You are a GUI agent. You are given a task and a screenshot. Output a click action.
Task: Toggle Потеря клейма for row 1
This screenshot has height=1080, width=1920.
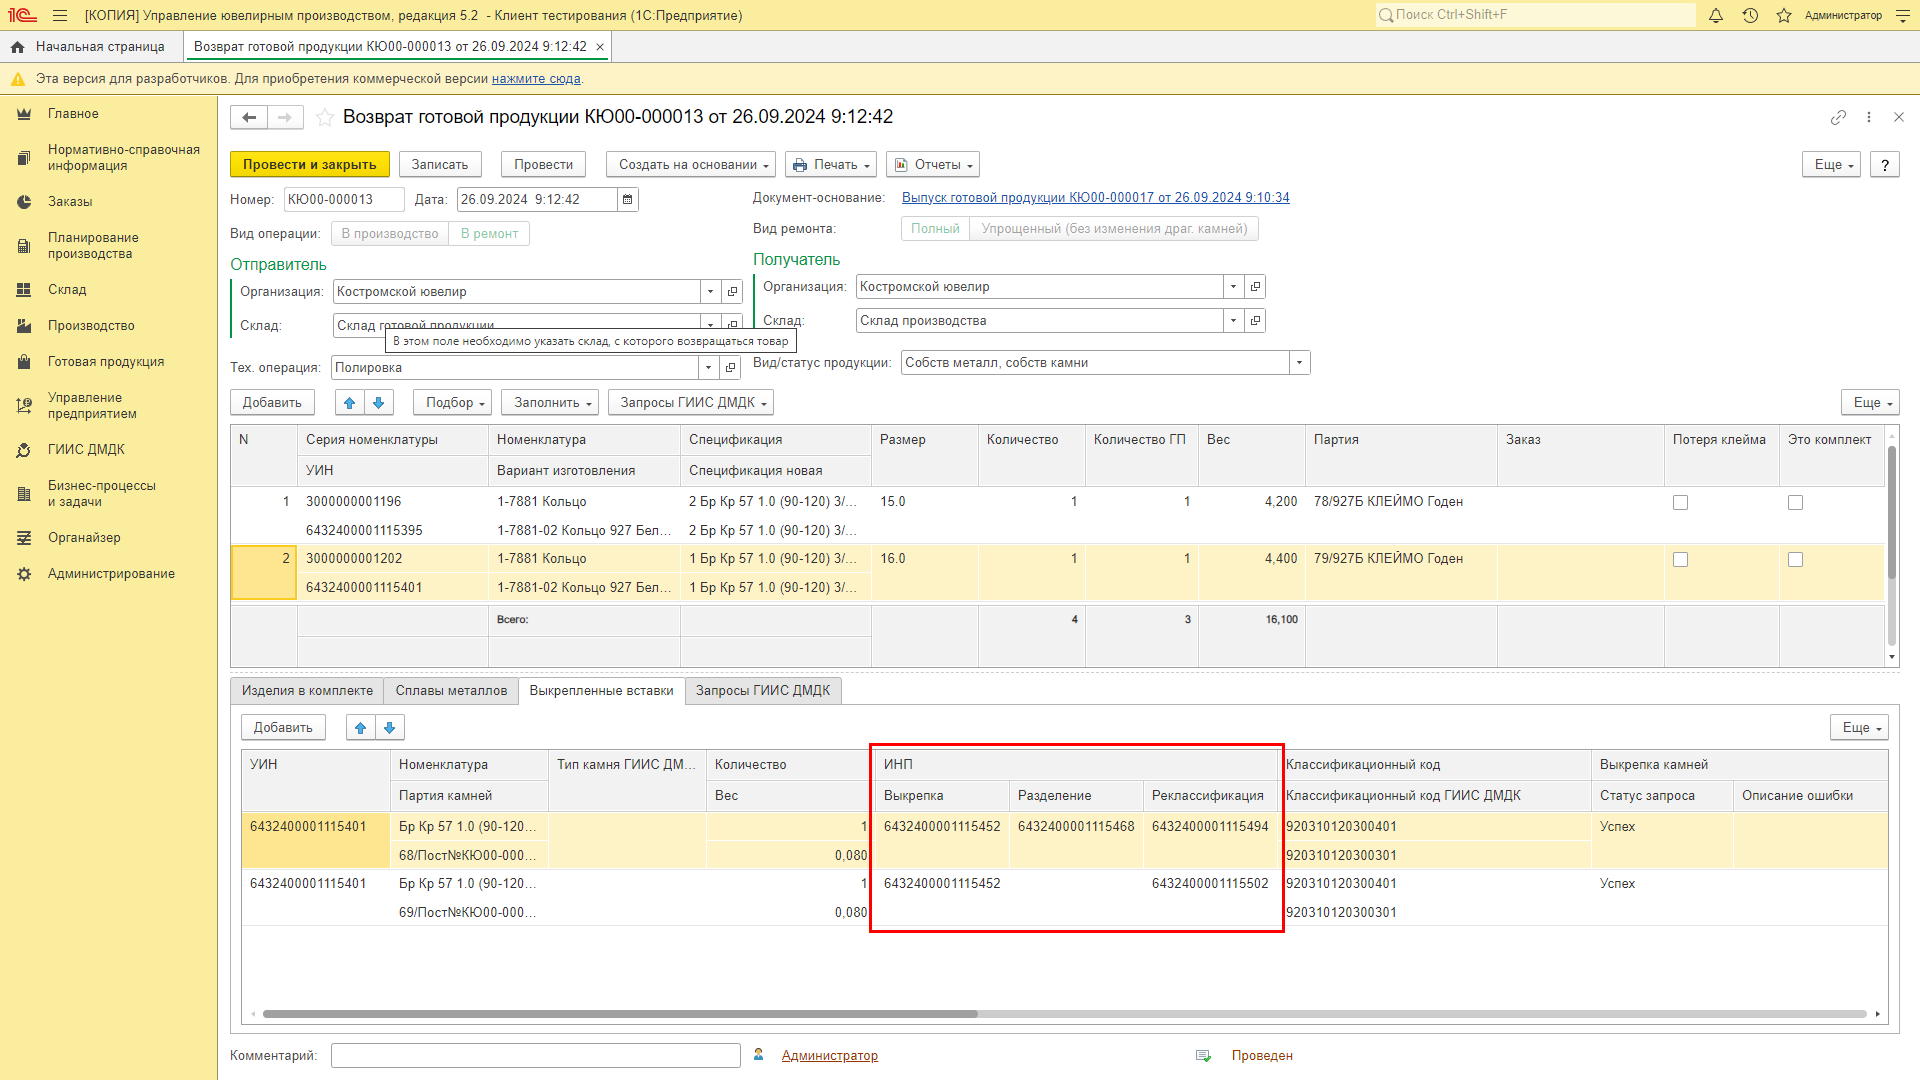pos(1680,503)
